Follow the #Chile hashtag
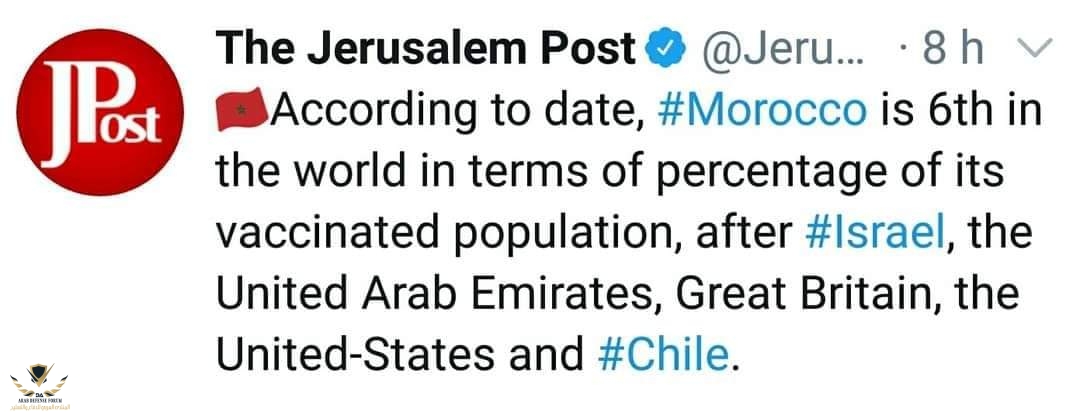The image size is (1080, 412). [663, 355]
